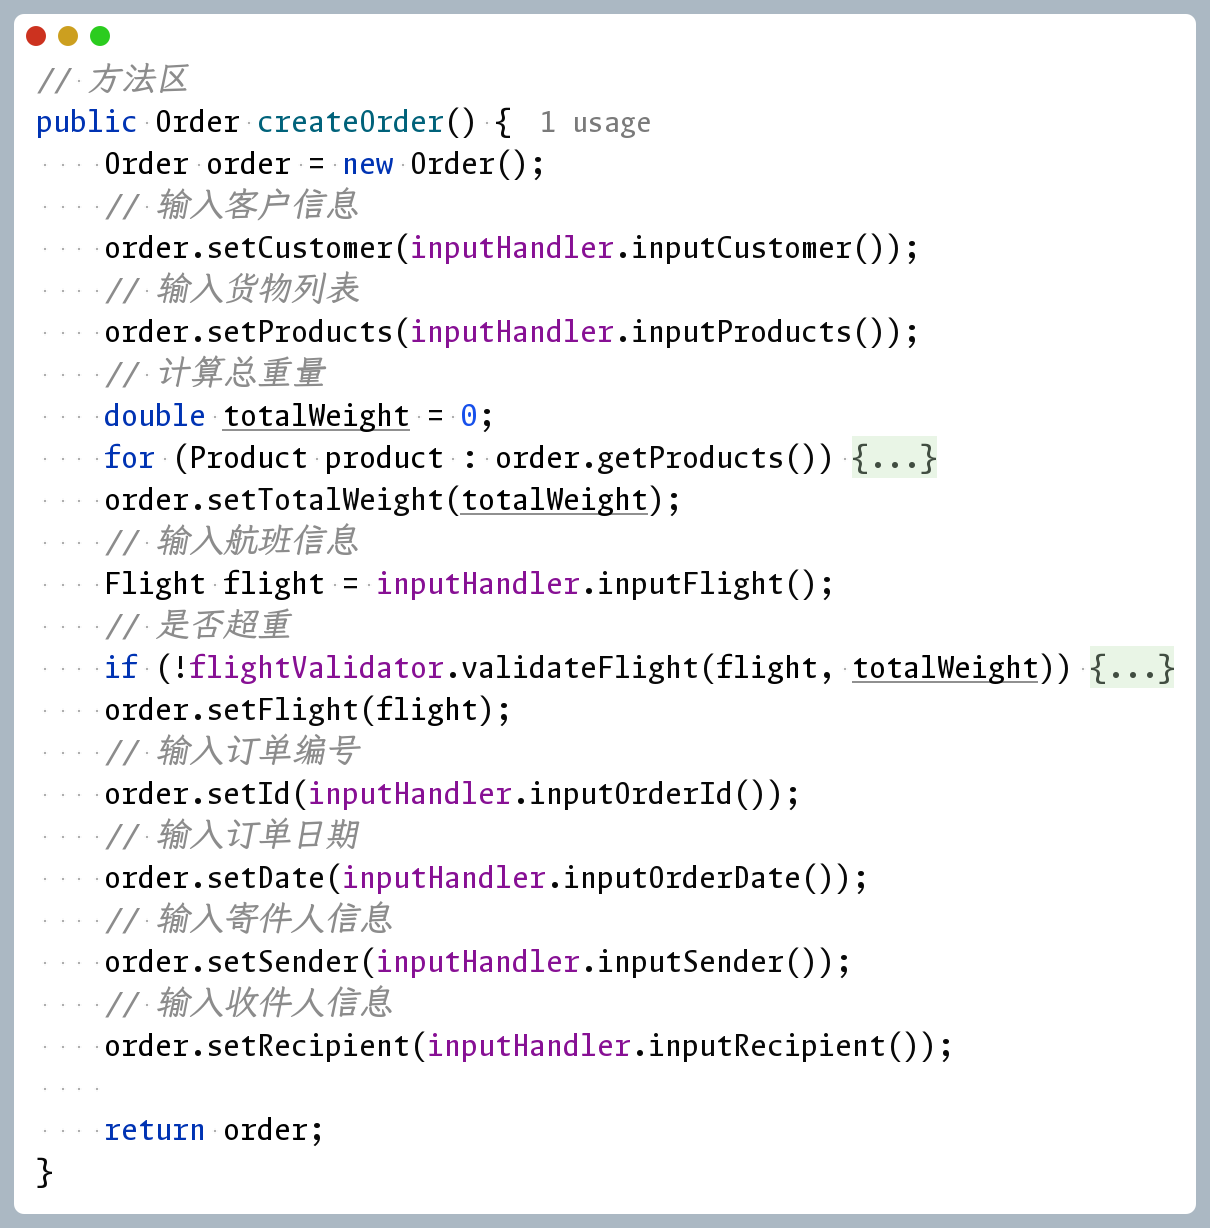Click the setProducts method call
The image size is (1210, 1228).
[x=300, y=332]
